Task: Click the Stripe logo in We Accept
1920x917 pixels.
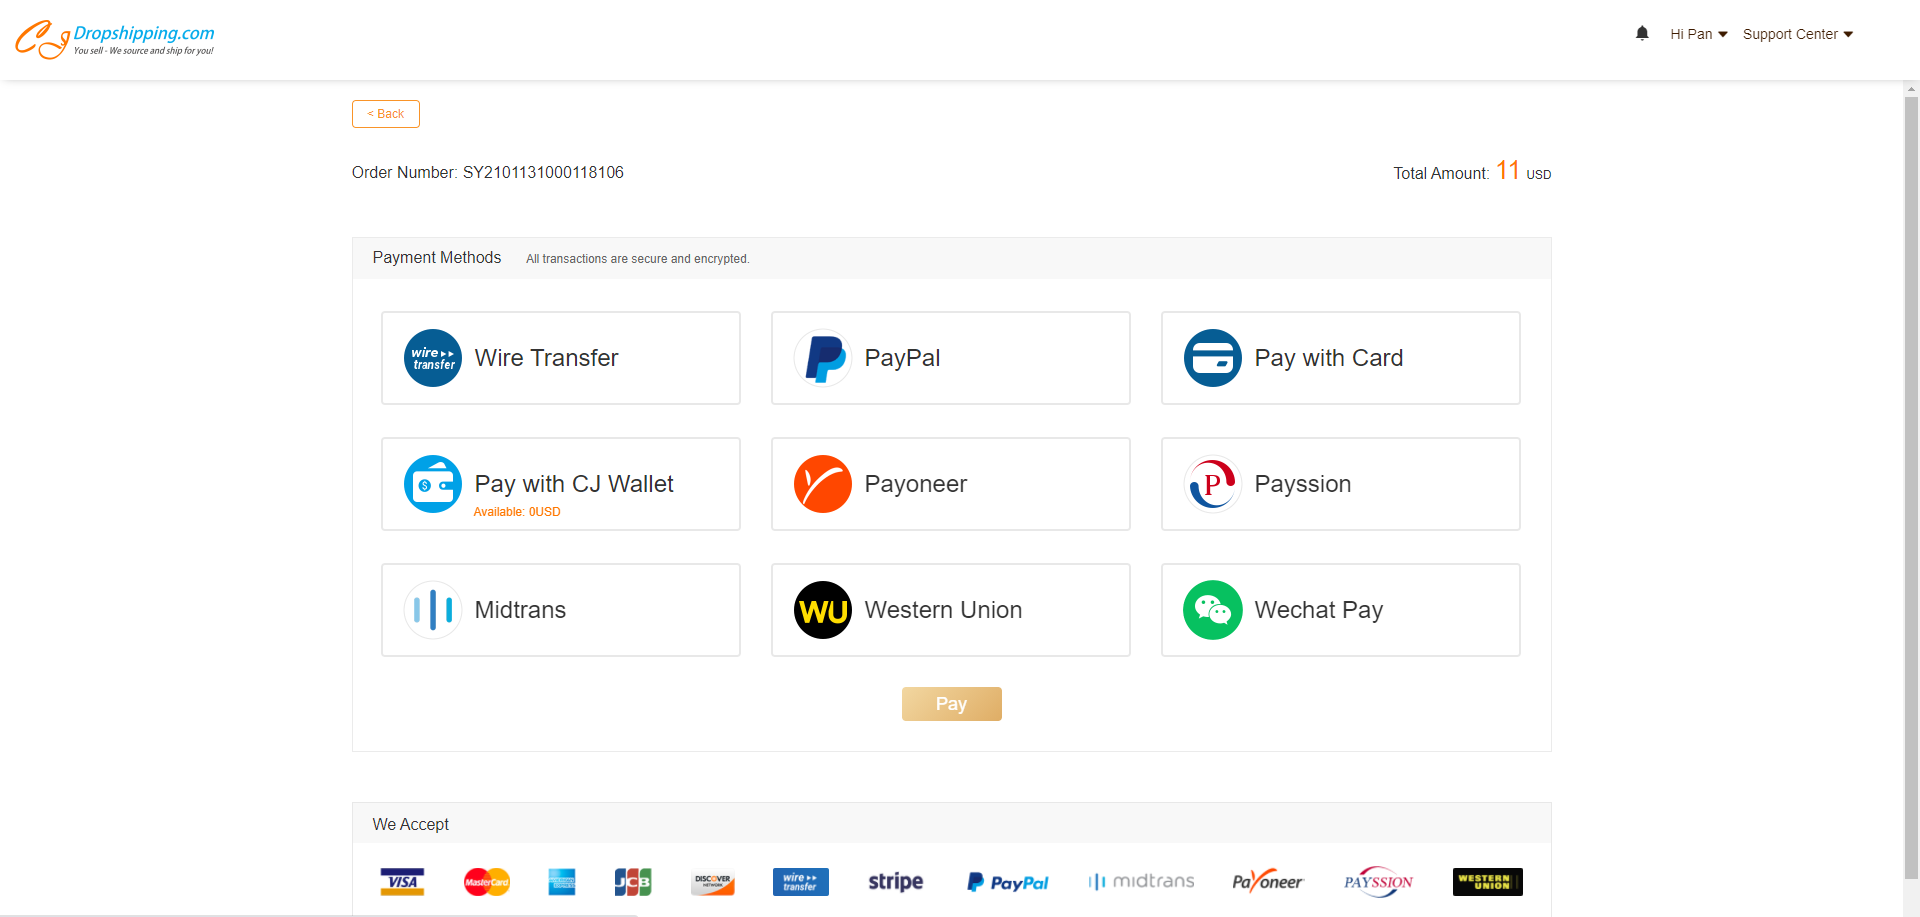Action: 896,882
